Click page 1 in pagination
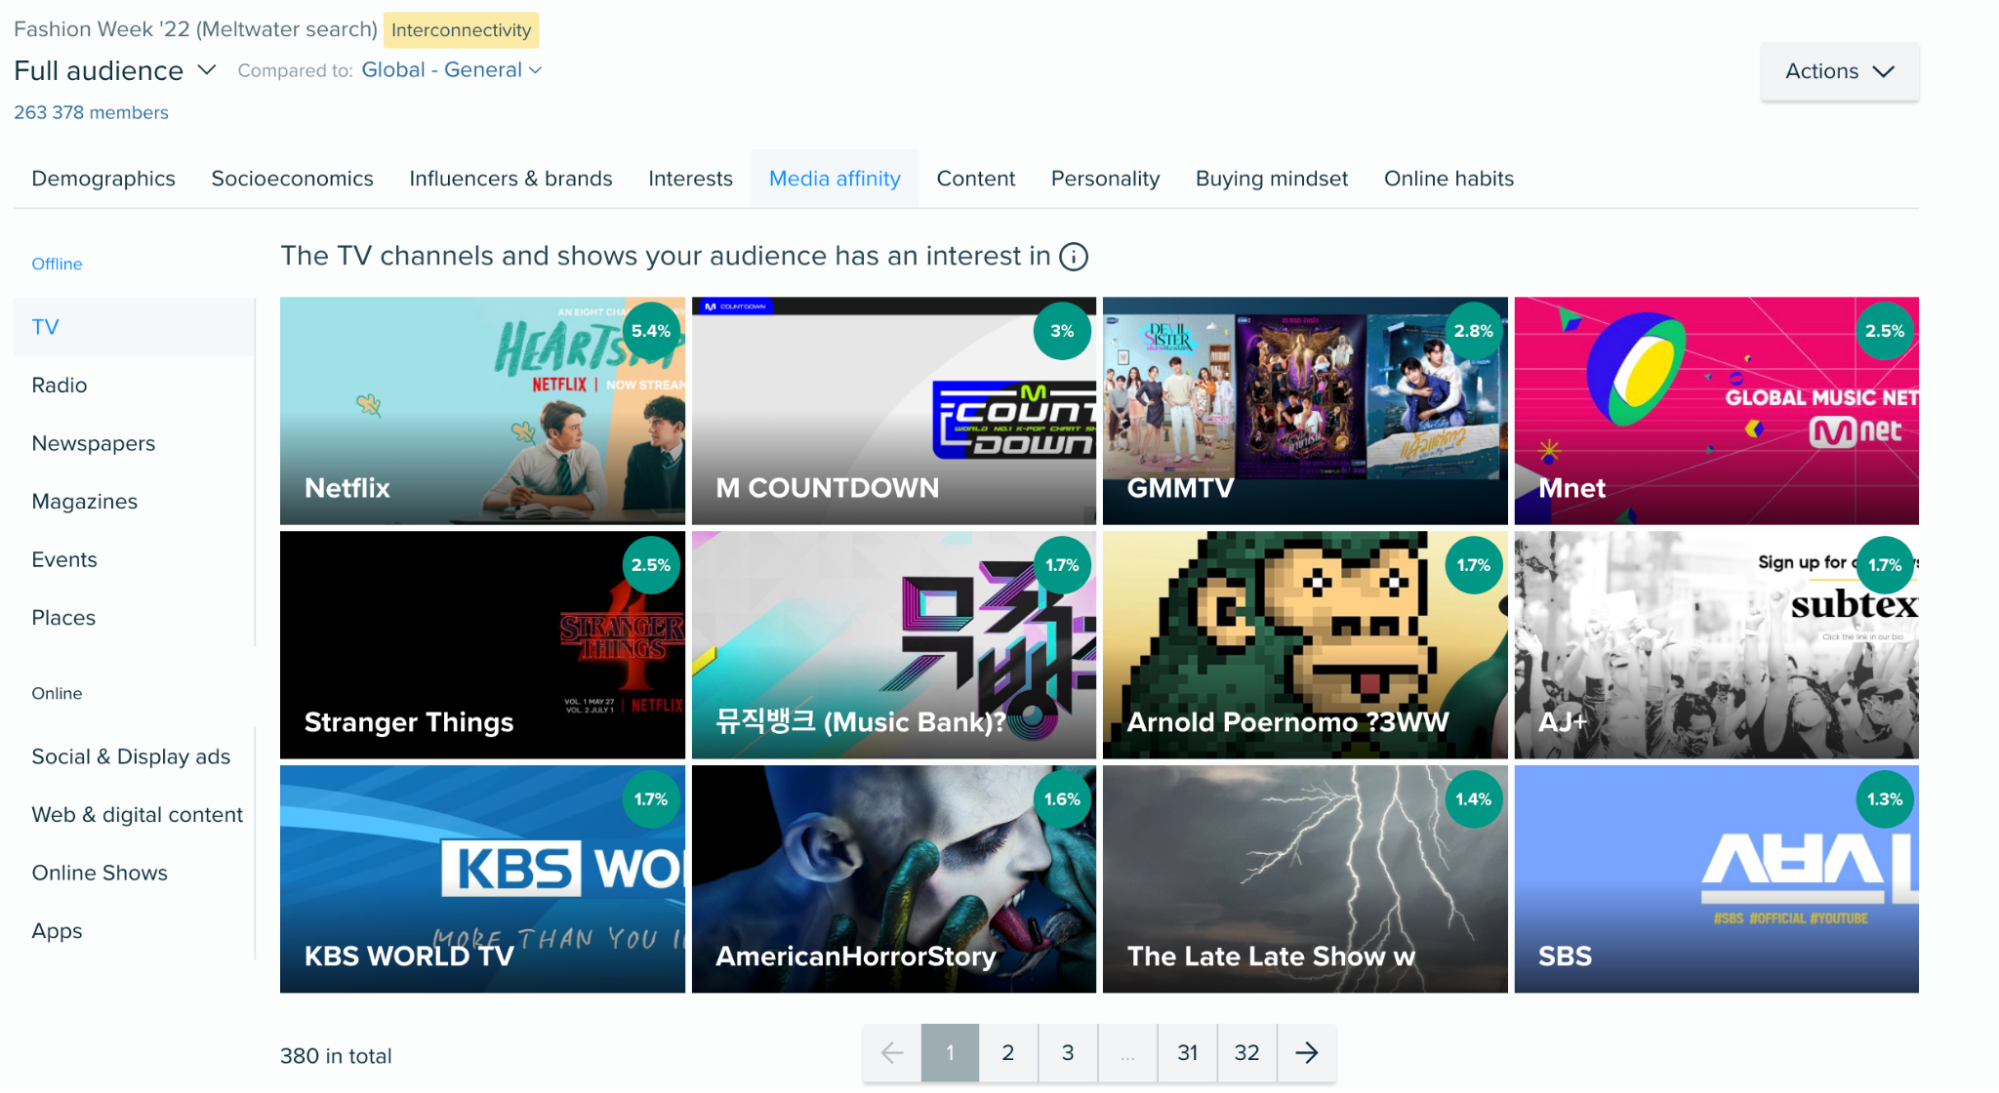Screen dimensions: 1999x1093 point(950,1052)
